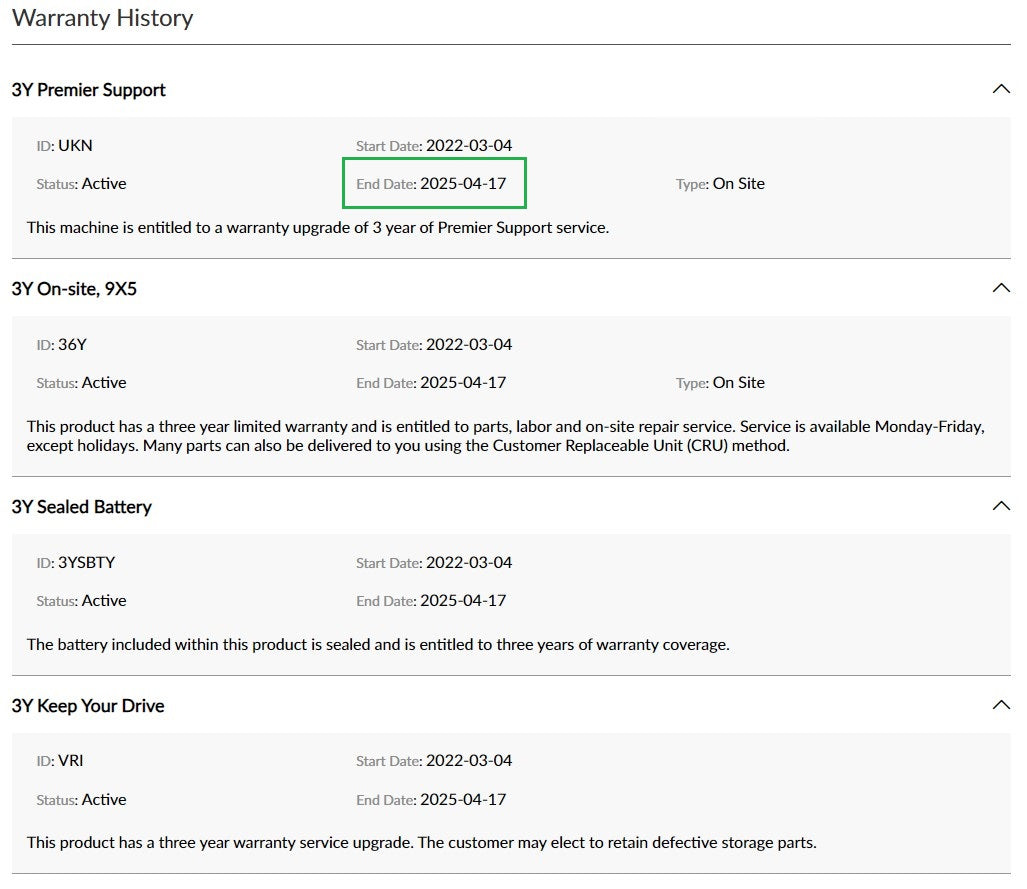Collapse the 3Y Premier Support section chevron
The image size is (1027, 889).
point(1001,89)
